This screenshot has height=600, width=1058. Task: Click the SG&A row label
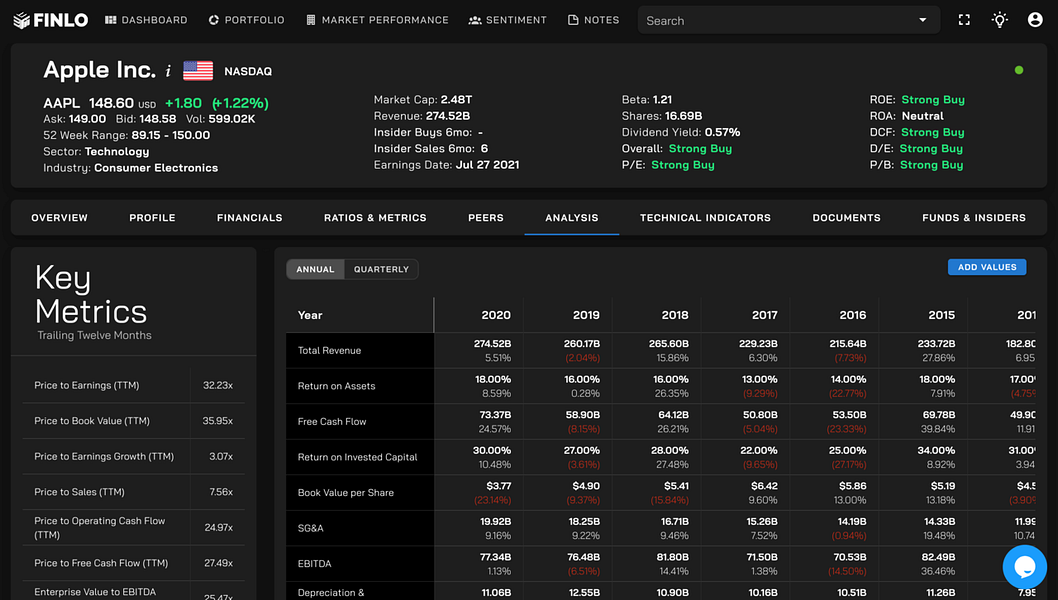point(310,528)
